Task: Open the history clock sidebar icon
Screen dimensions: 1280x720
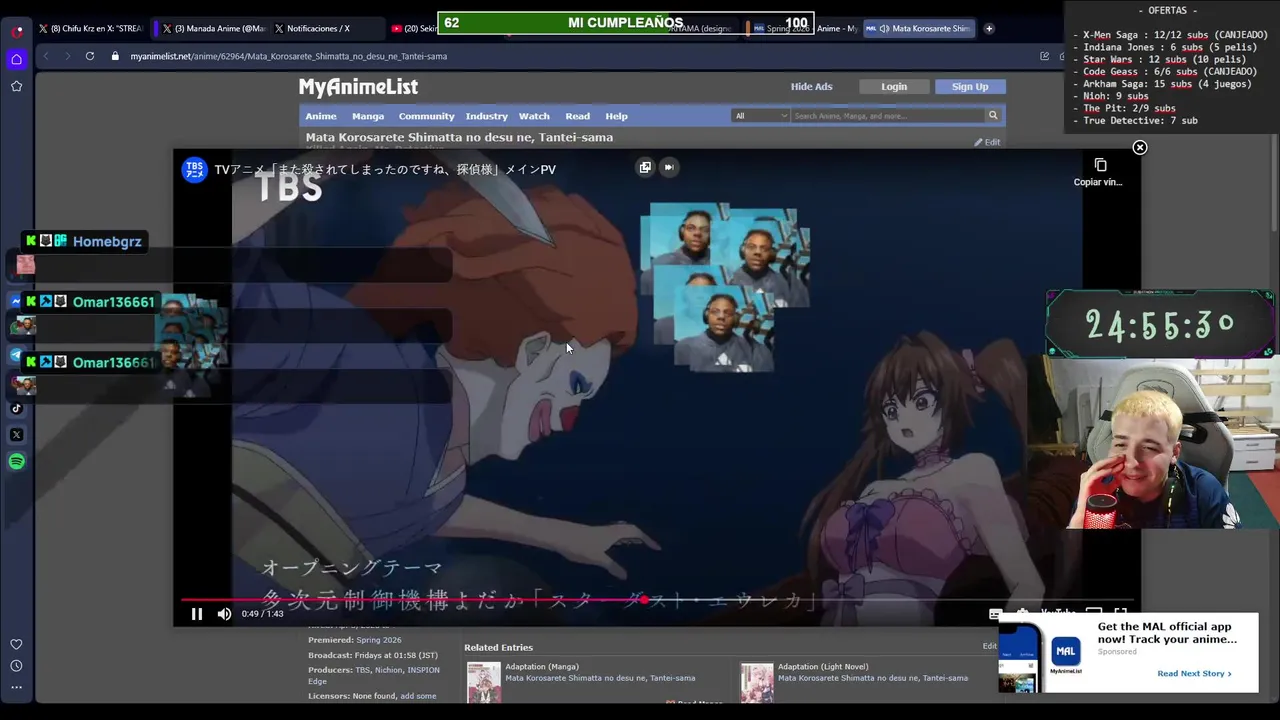Action: (x=17, y=666)
